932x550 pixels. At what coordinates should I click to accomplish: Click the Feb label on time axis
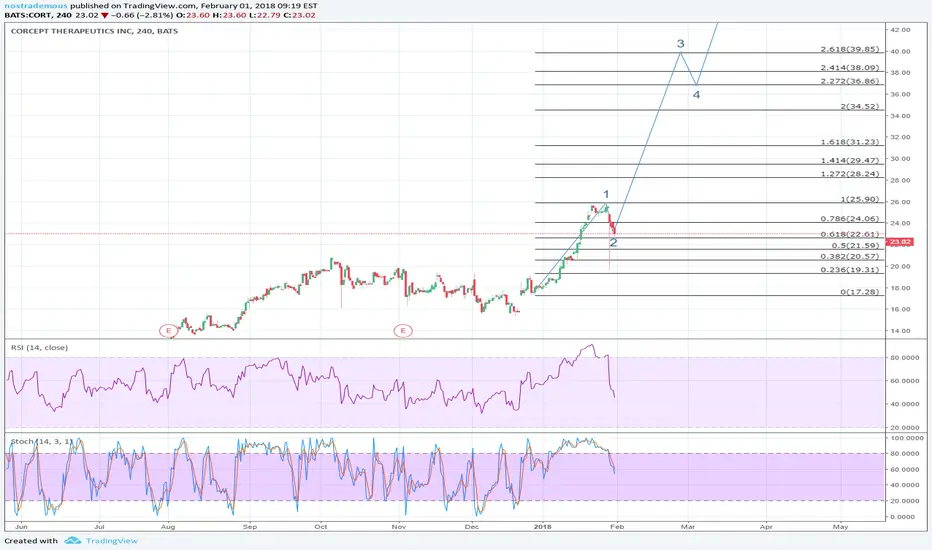point(618,527)
